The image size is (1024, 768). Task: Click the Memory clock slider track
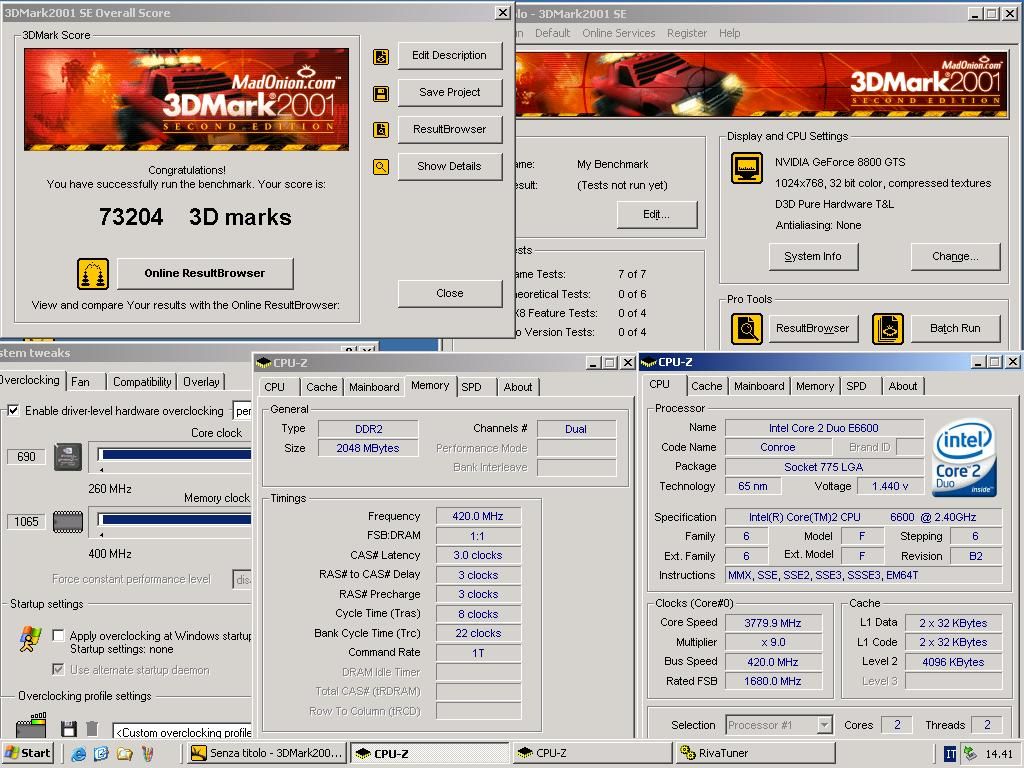click(174, 520)
